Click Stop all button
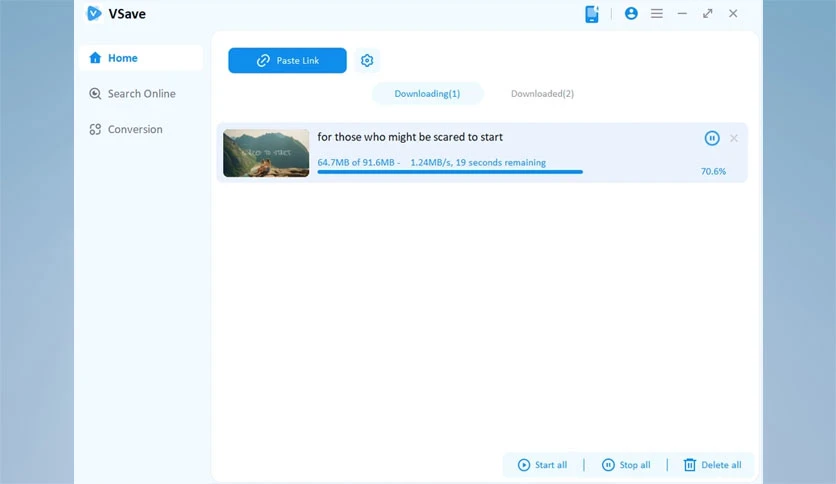 pos(626,465)
